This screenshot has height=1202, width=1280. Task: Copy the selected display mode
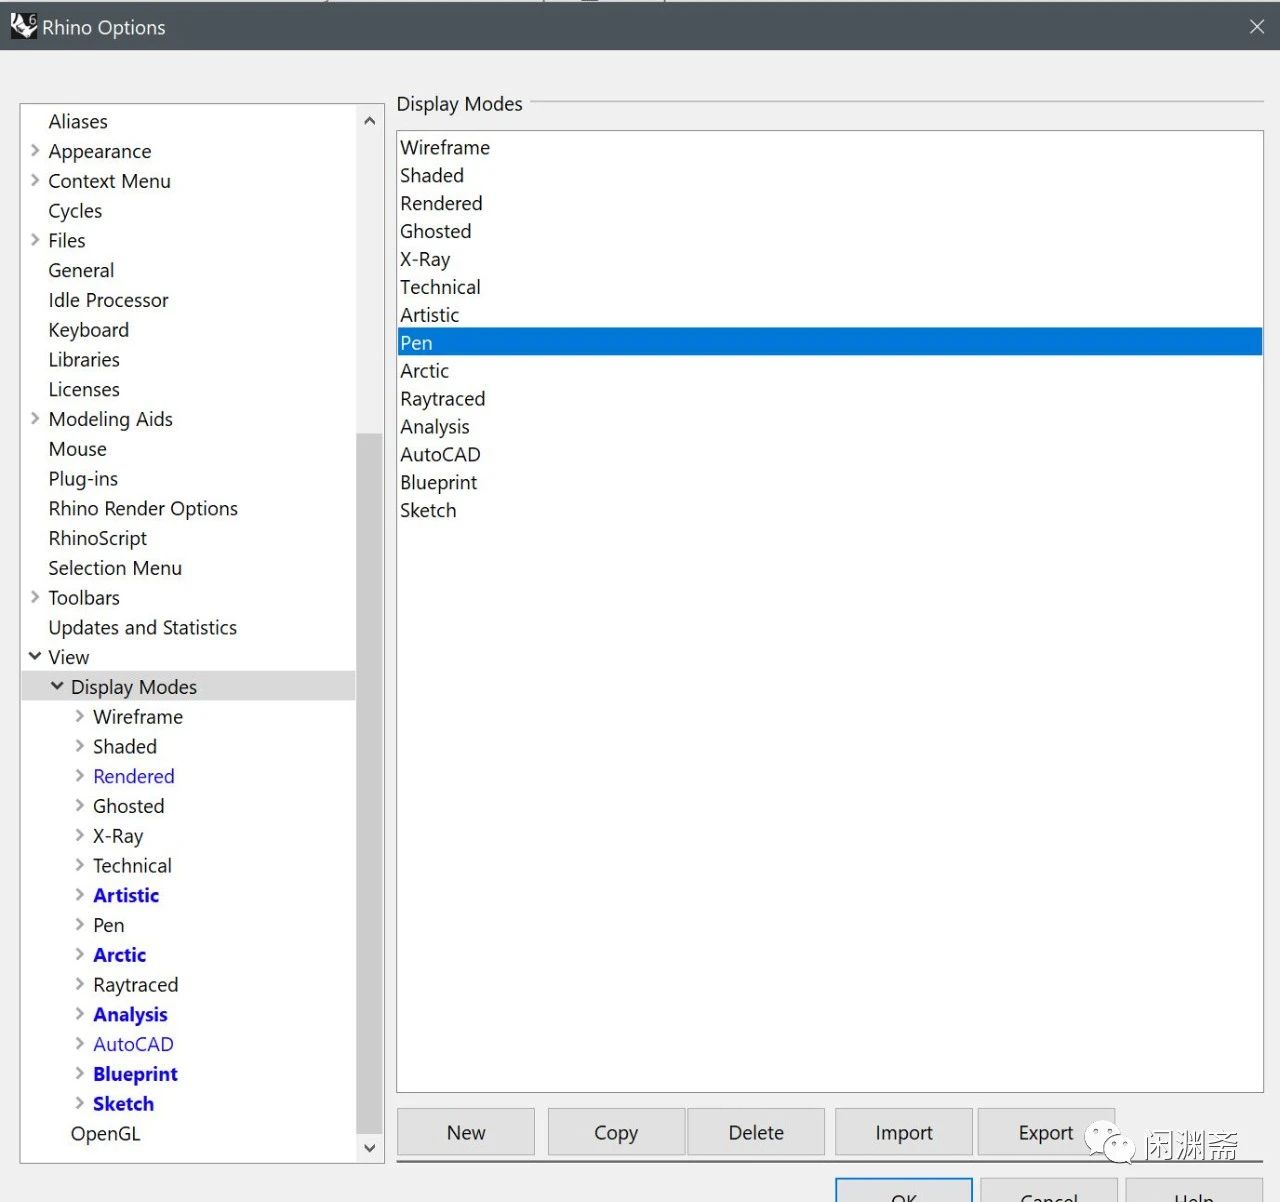click(x=616, y=1133)
